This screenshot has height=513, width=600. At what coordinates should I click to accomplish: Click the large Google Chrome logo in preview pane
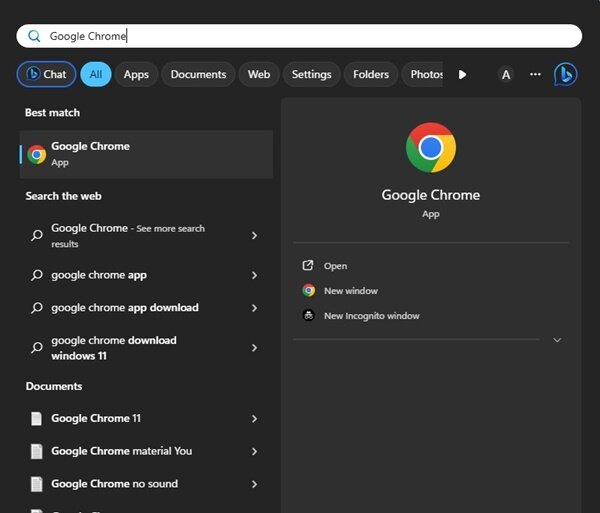[x=431, y=148]
